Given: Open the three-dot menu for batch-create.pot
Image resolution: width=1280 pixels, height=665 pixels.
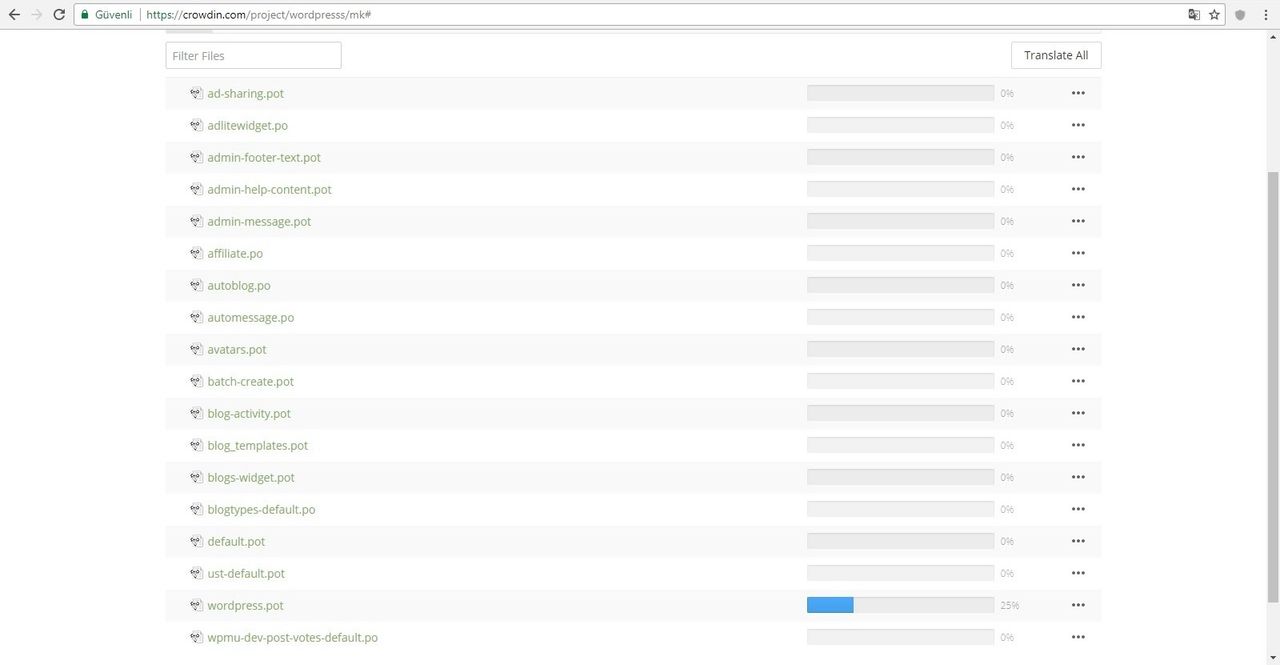Looking at the screenshot, I should pyautogui.click(x=1078, y=381).
